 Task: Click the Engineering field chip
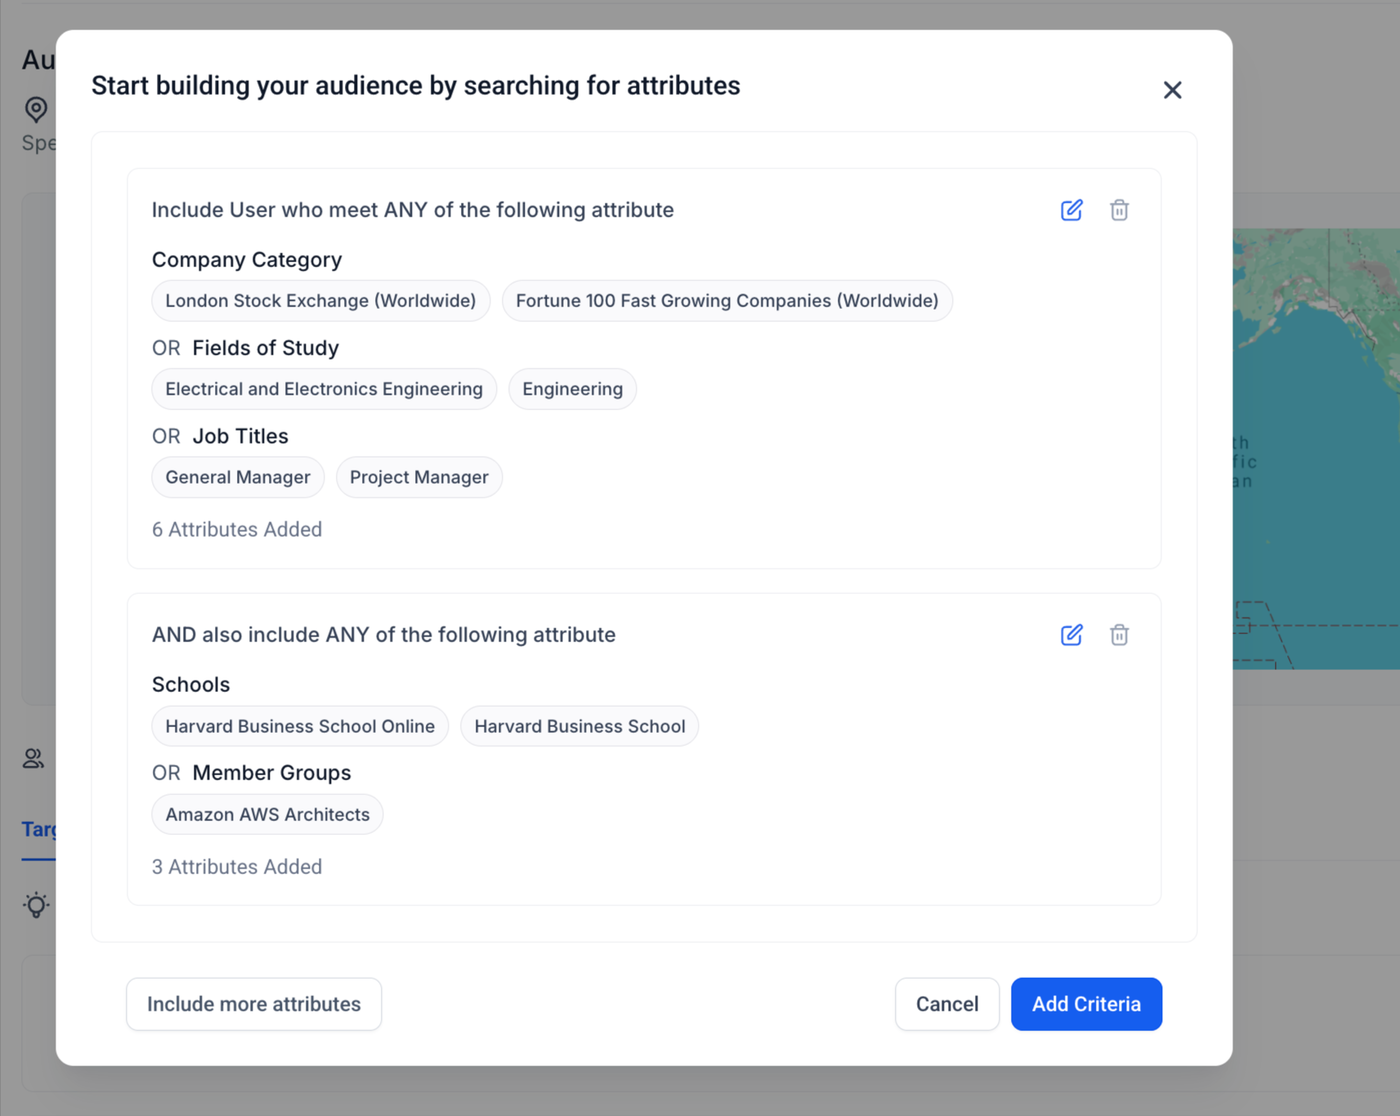(x=572, y=389)
